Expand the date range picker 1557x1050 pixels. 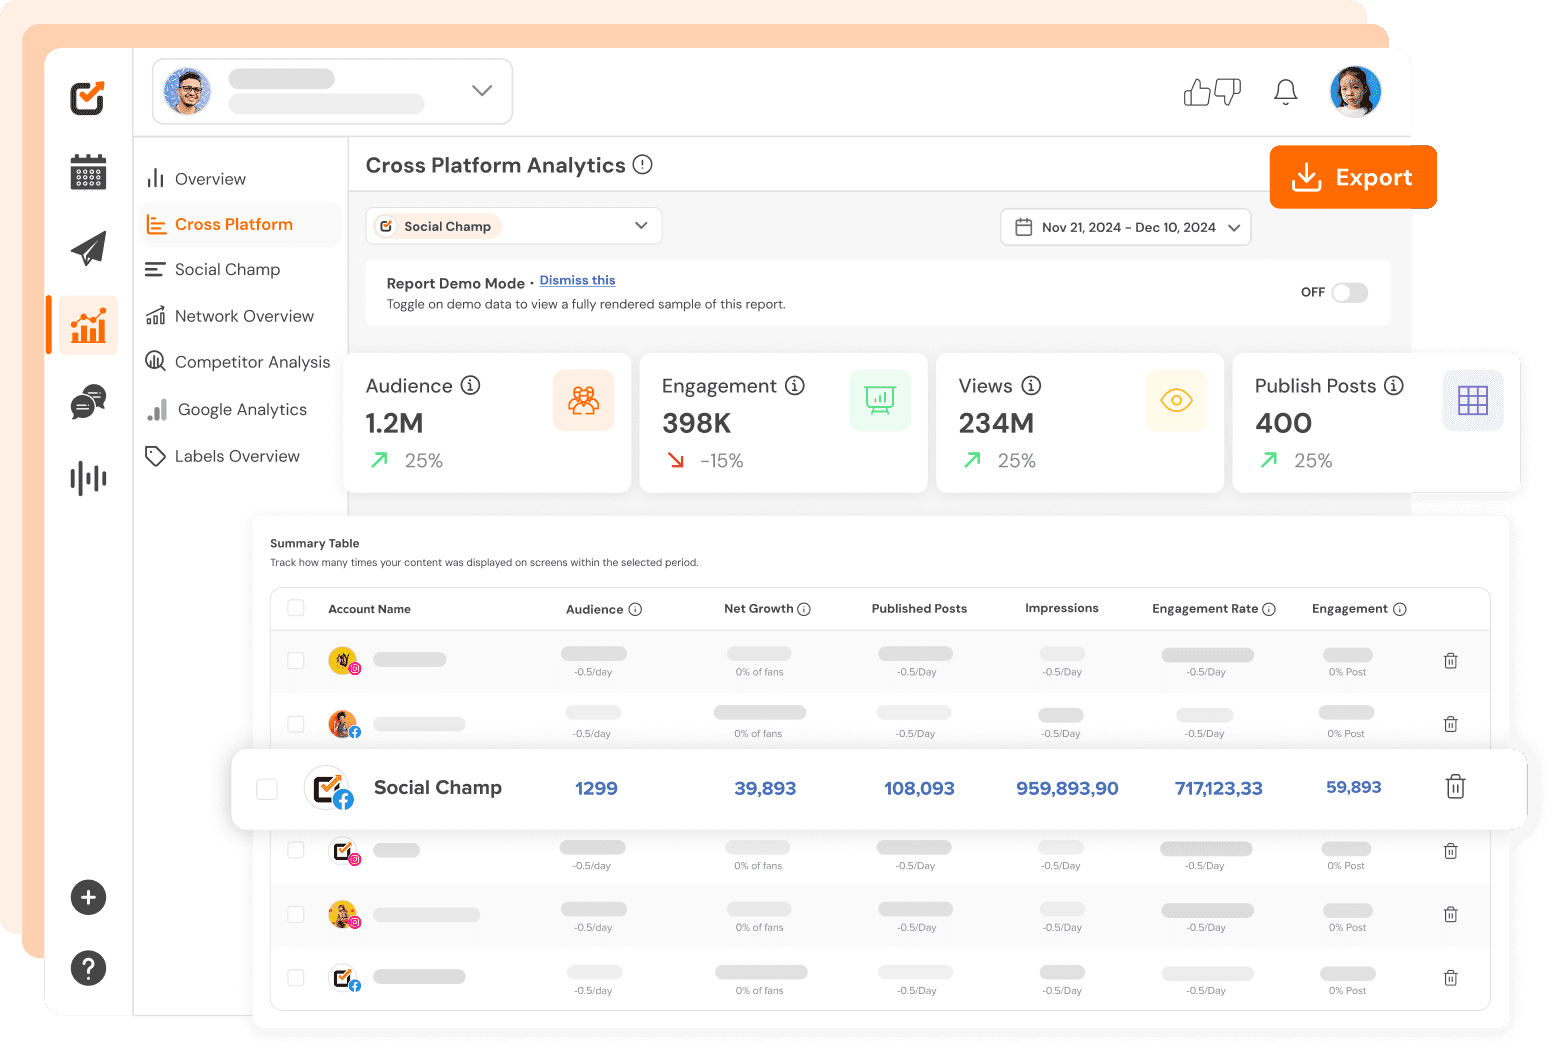pos(1125,227)
